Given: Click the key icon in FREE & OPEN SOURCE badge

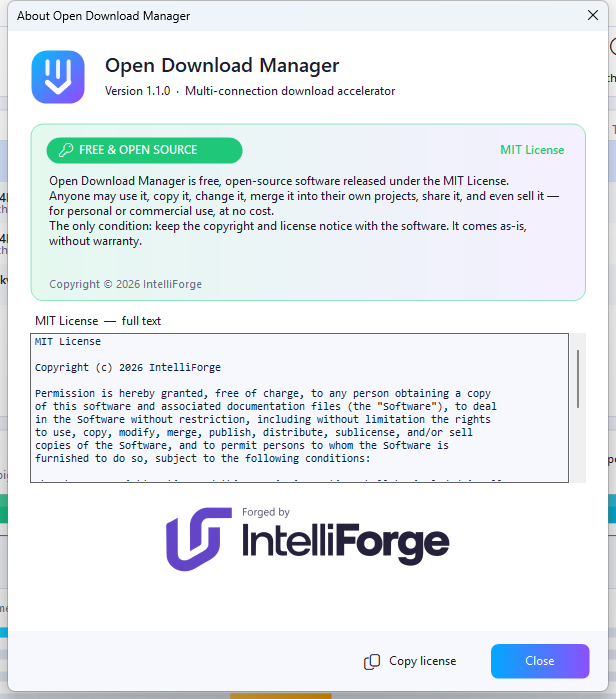Looking at the screenshot, I should point(66,150).
